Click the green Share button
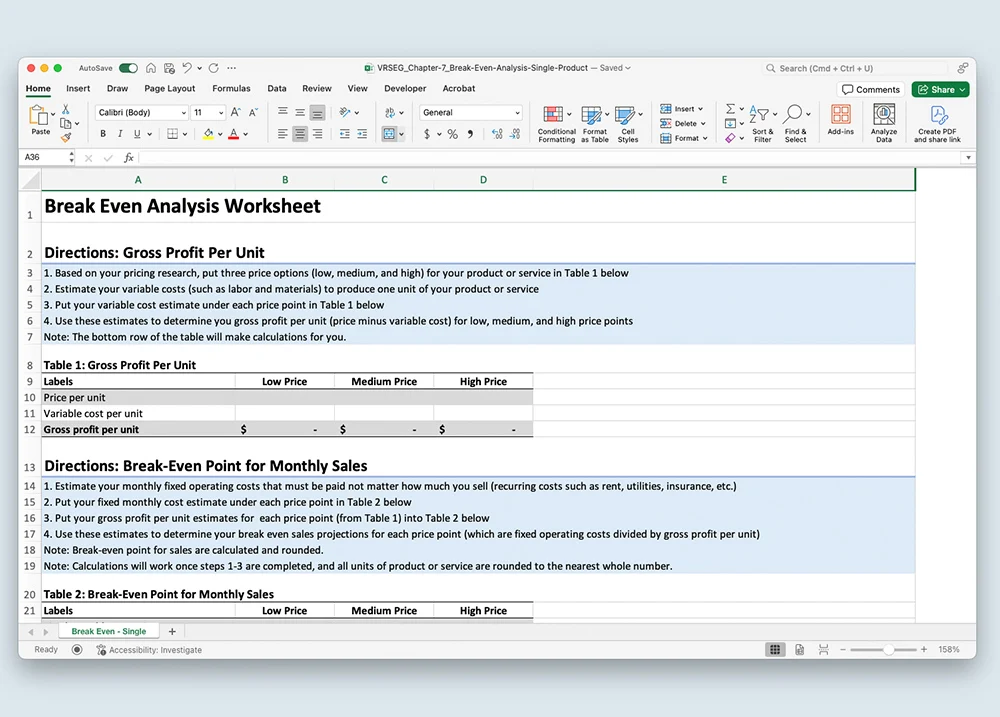Image resolution: width=1000 pixels, height=717 pixels. (x=941, y=90)
